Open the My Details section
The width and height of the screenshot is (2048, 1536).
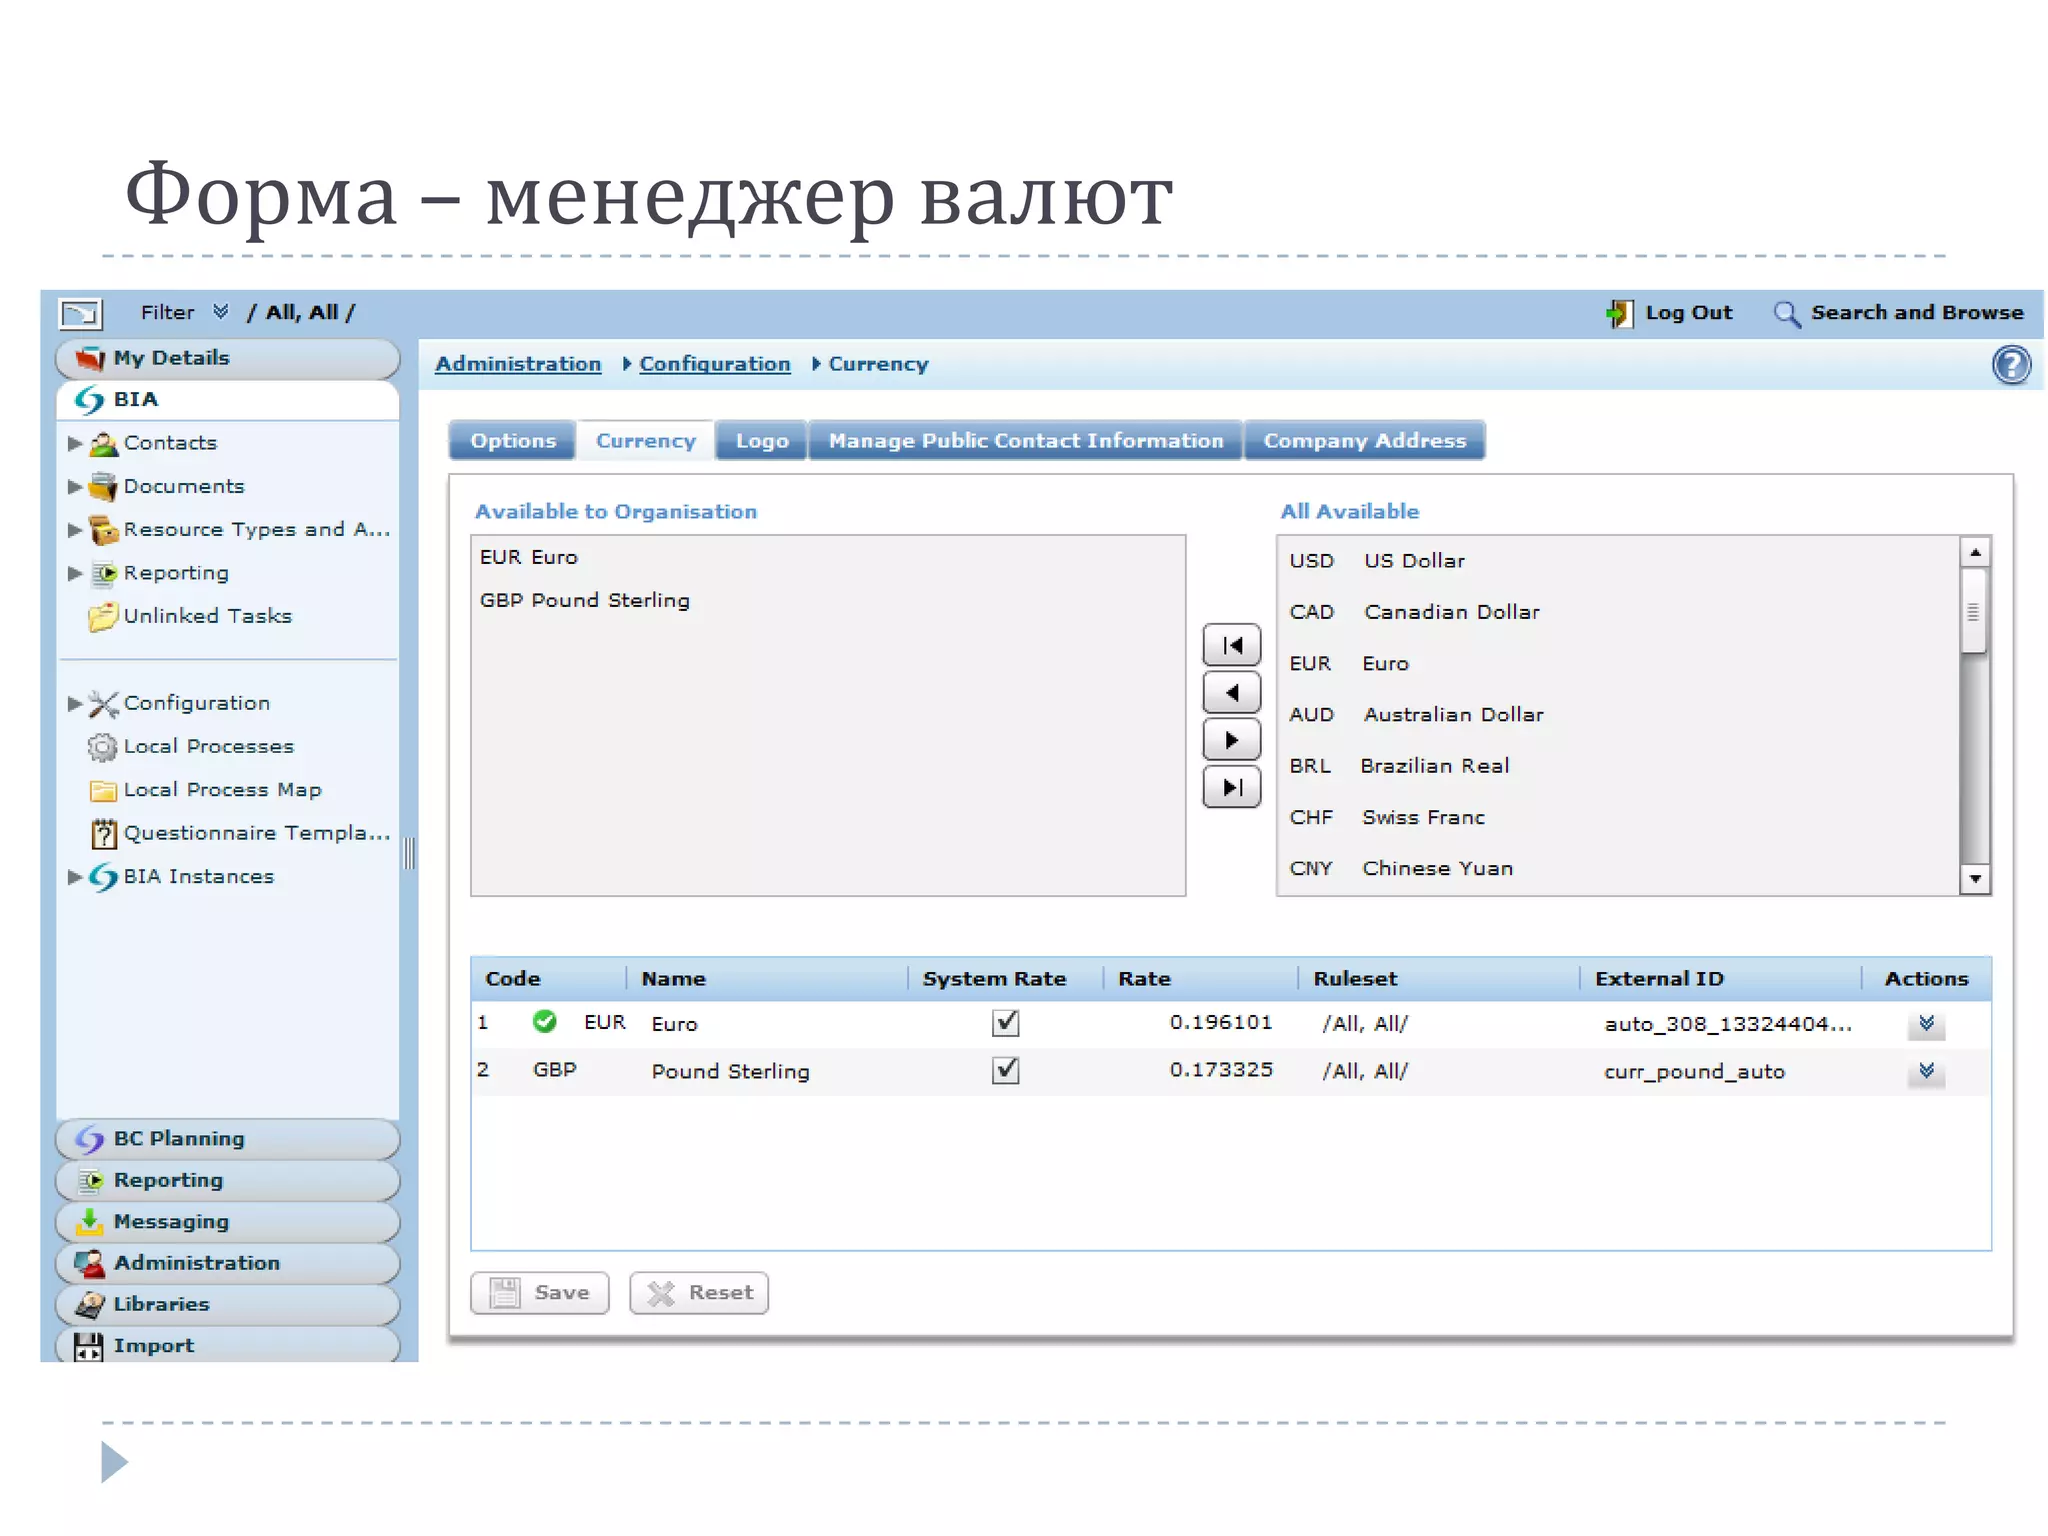coord(228,358)
